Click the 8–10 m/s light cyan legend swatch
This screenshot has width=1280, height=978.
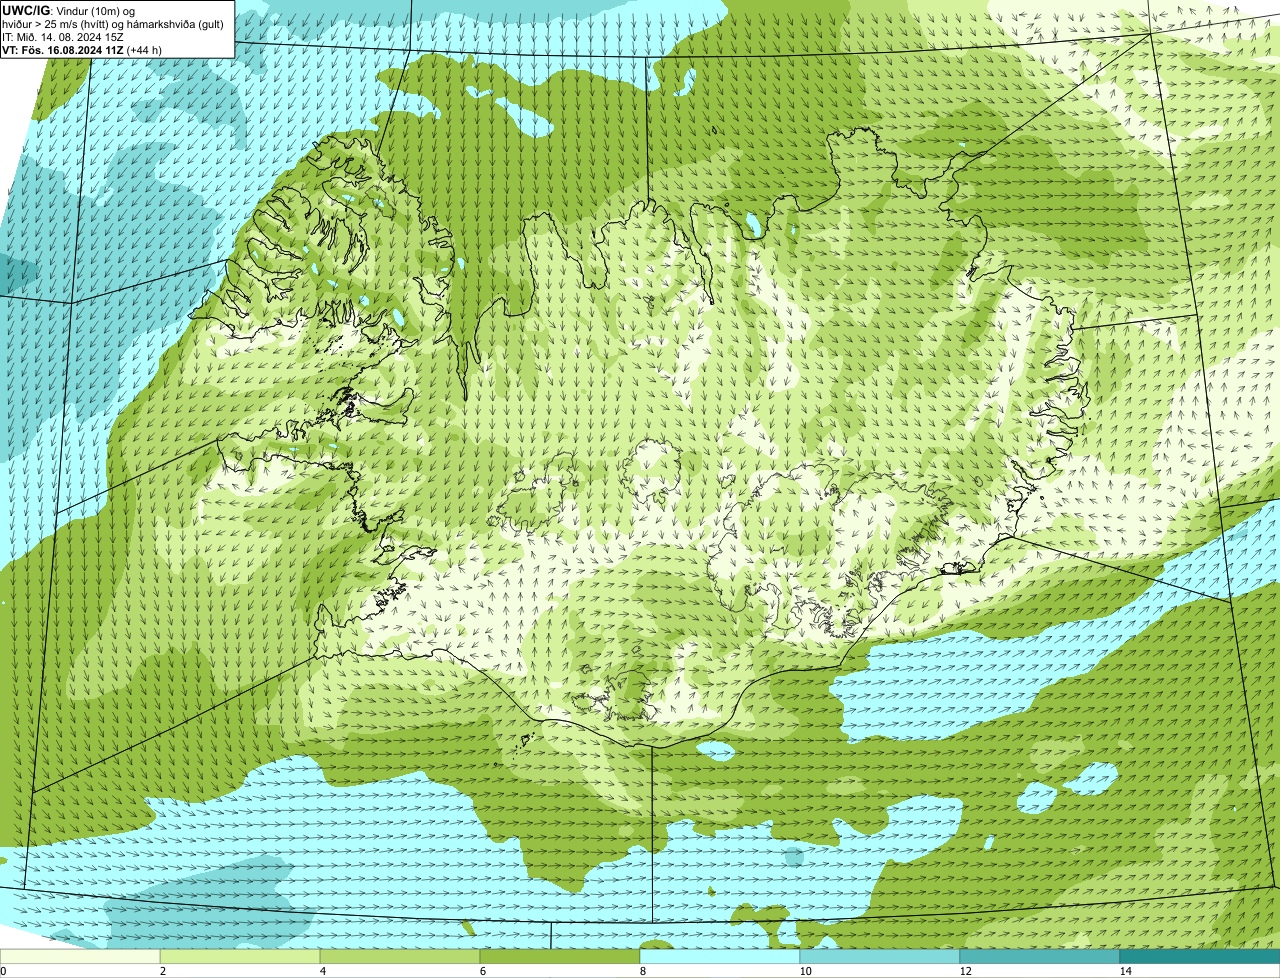point(720,956)
